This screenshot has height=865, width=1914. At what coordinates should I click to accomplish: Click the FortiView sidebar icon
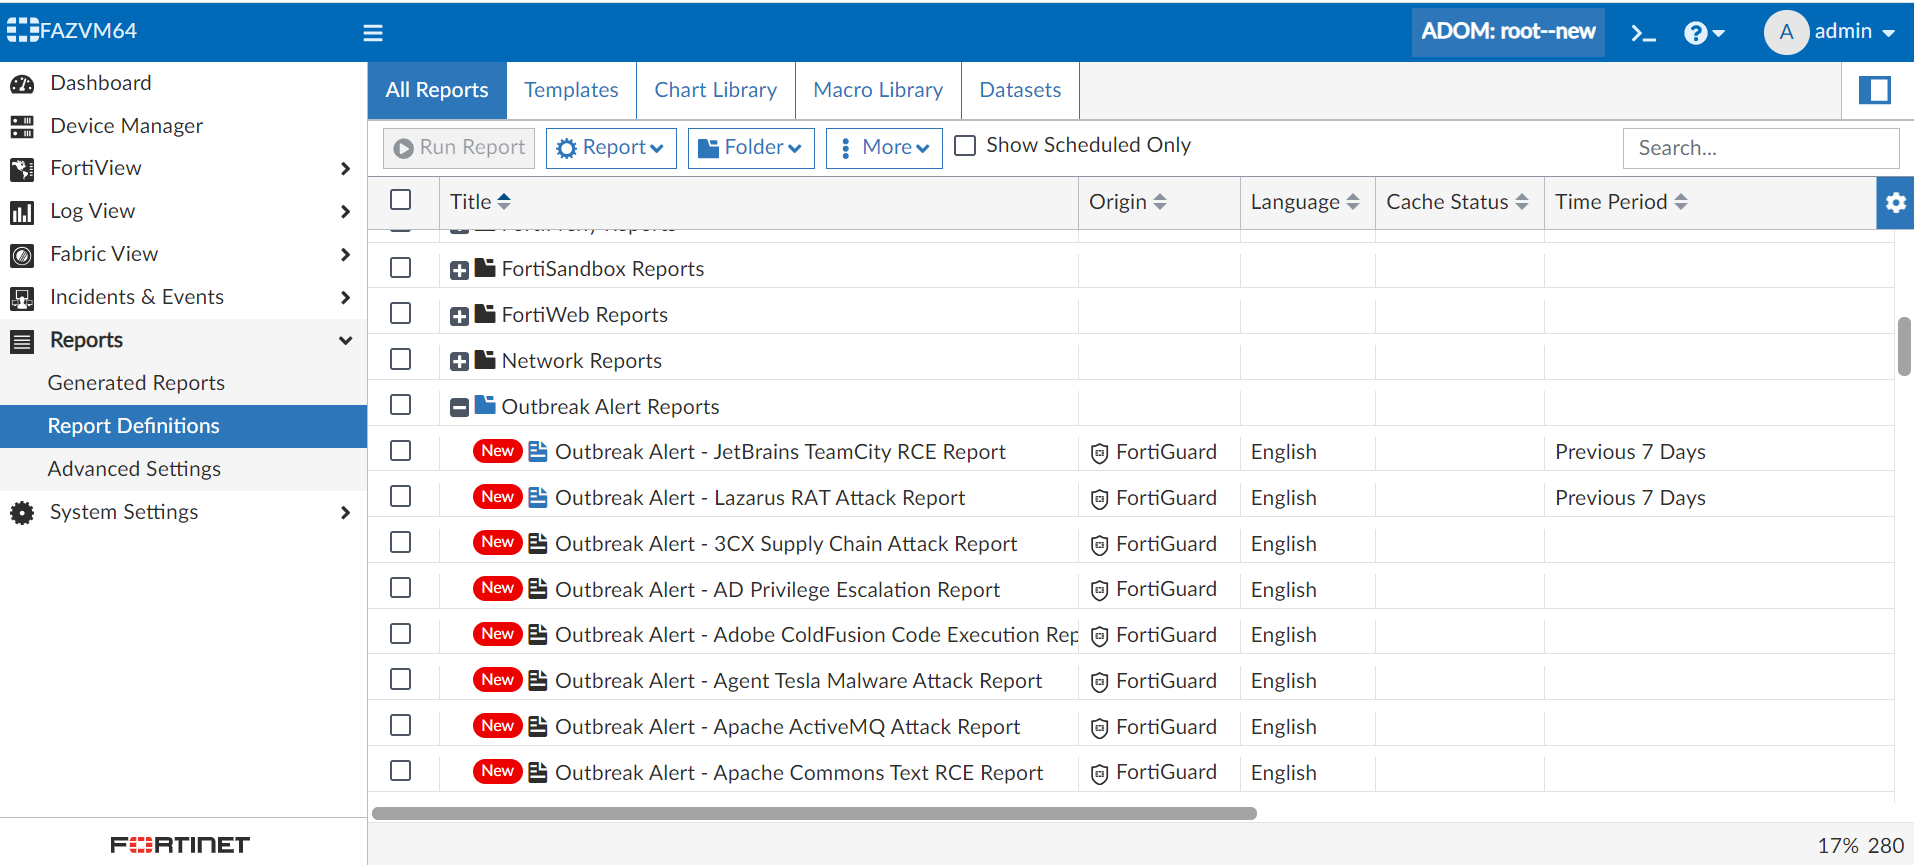(x=22, y=169)
